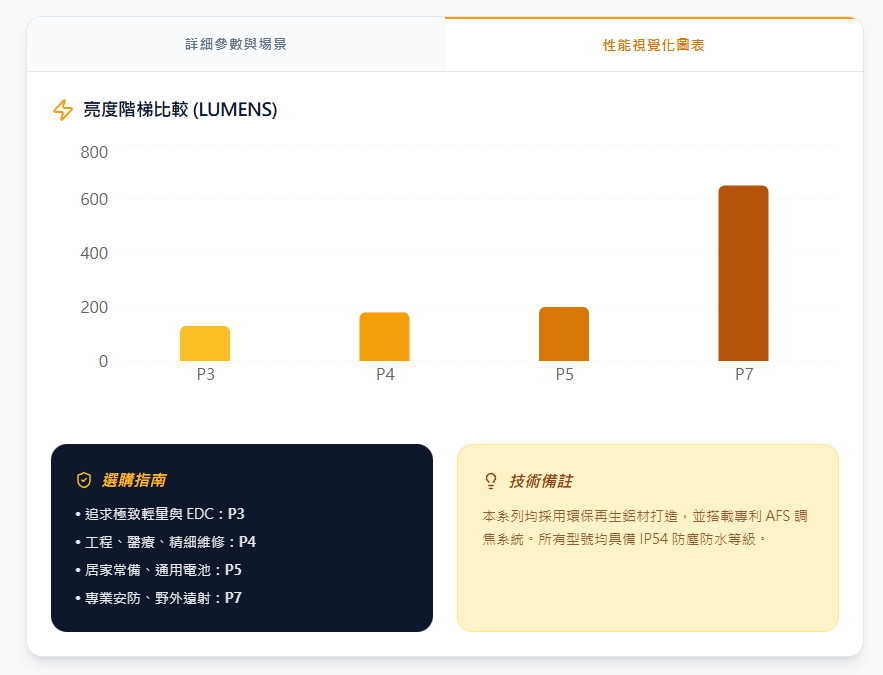Click the 追求極致輕量與 EDC：P3 item

point(160,514)
